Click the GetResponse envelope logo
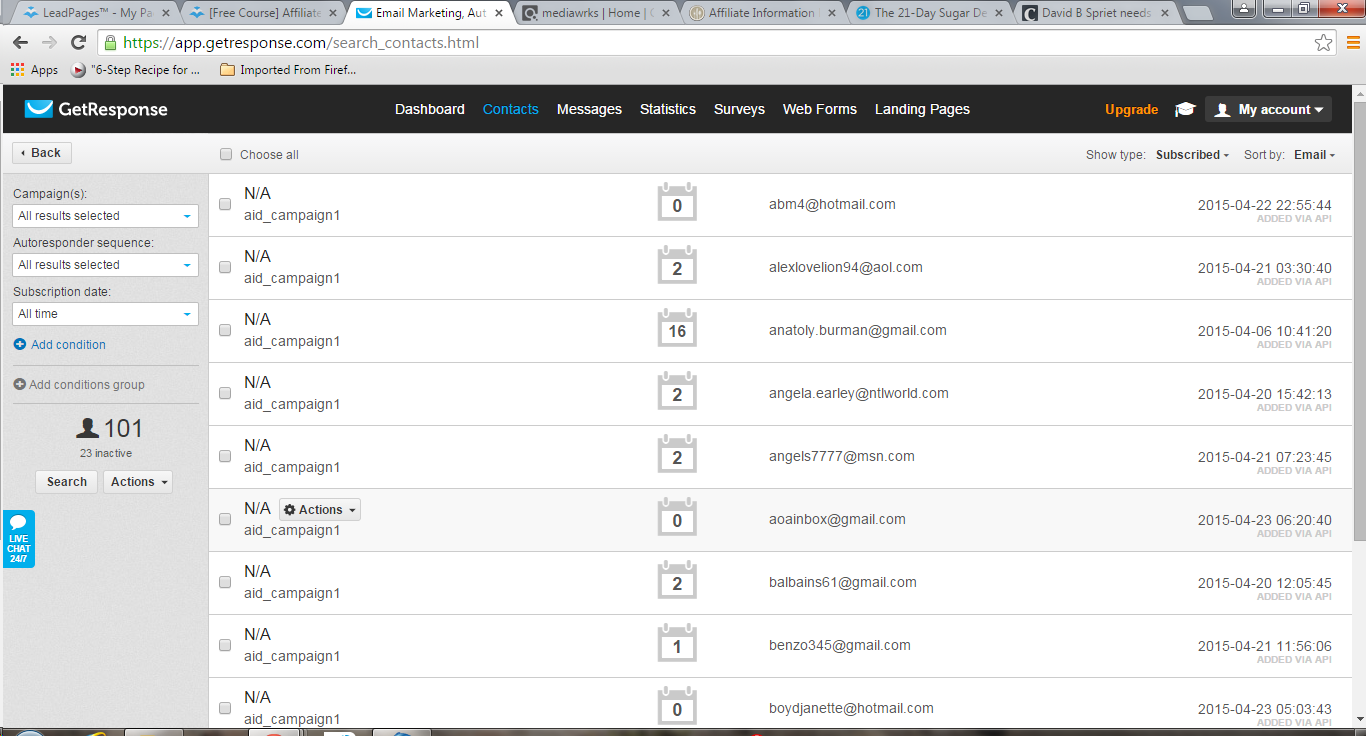This screenshot has width=1366, height=736. pyautogui.click(x=39, y=109)
